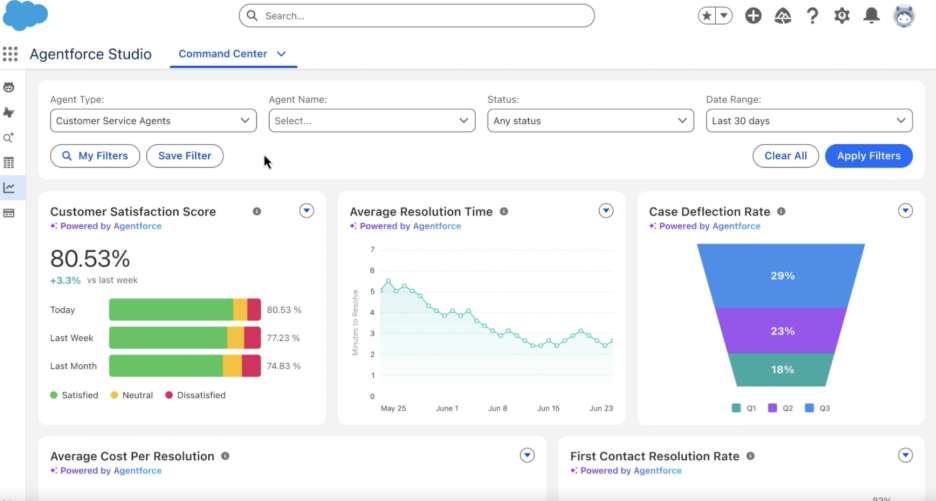Open the help question mark icon
This screenshot has height=501, width=936.
(812, 16)
